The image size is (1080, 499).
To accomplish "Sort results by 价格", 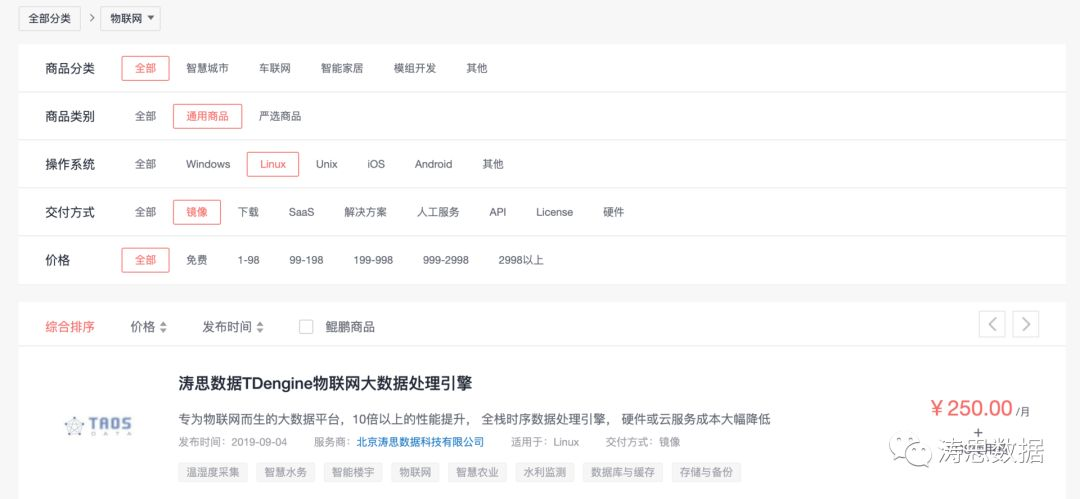I will [x=148, y=327].
